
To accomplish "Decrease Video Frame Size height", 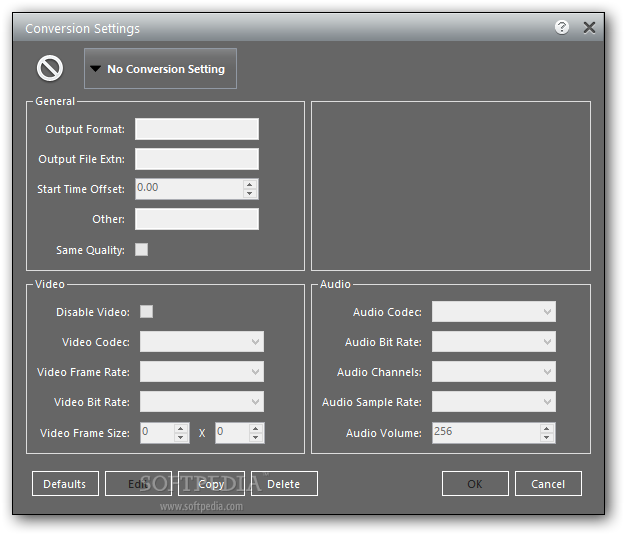I will [256, 437].
